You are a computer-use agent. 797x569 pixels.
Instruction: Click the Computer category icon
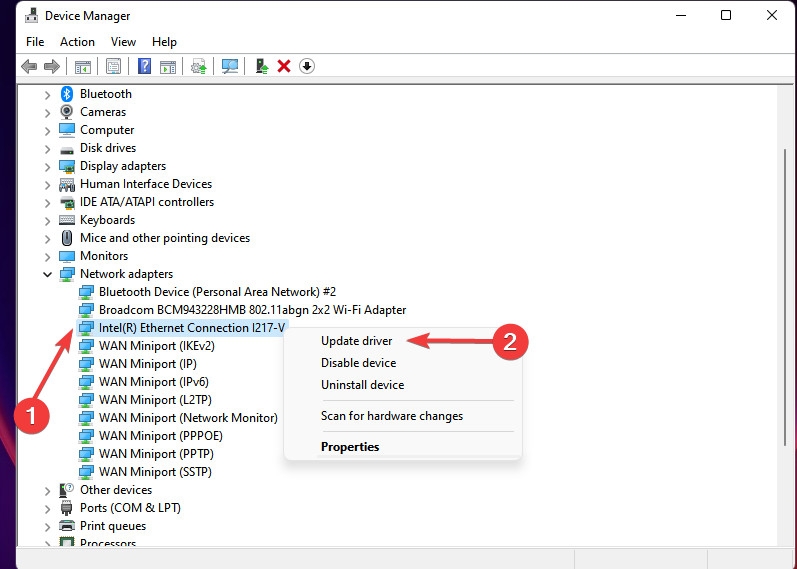click(67, 130)
